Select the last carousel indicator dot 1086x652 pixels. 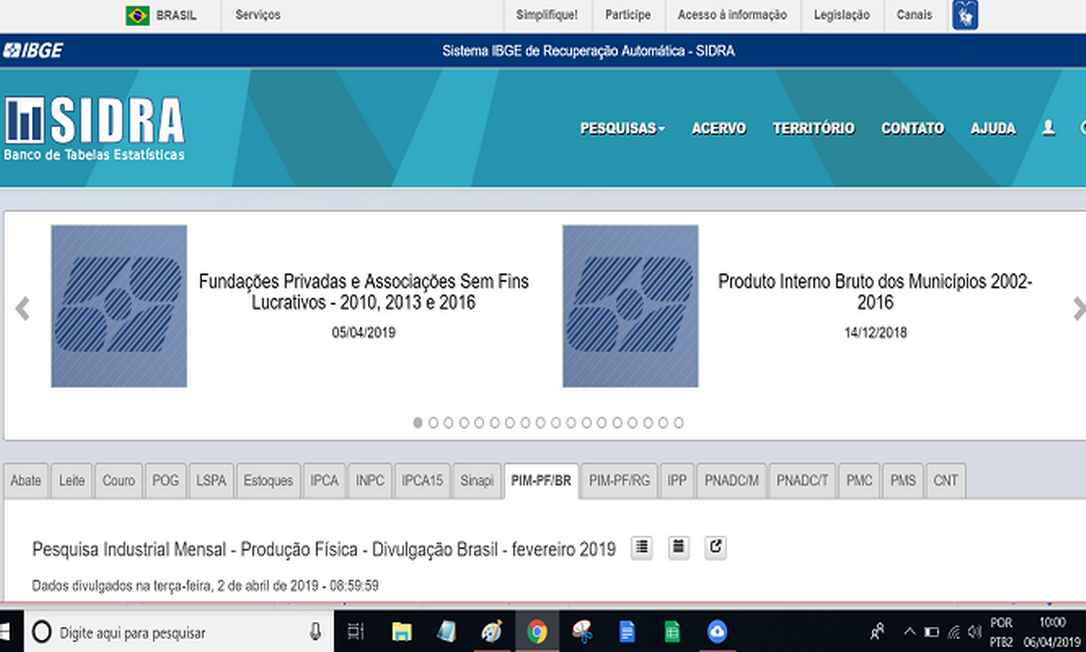[x=678, y=423]
